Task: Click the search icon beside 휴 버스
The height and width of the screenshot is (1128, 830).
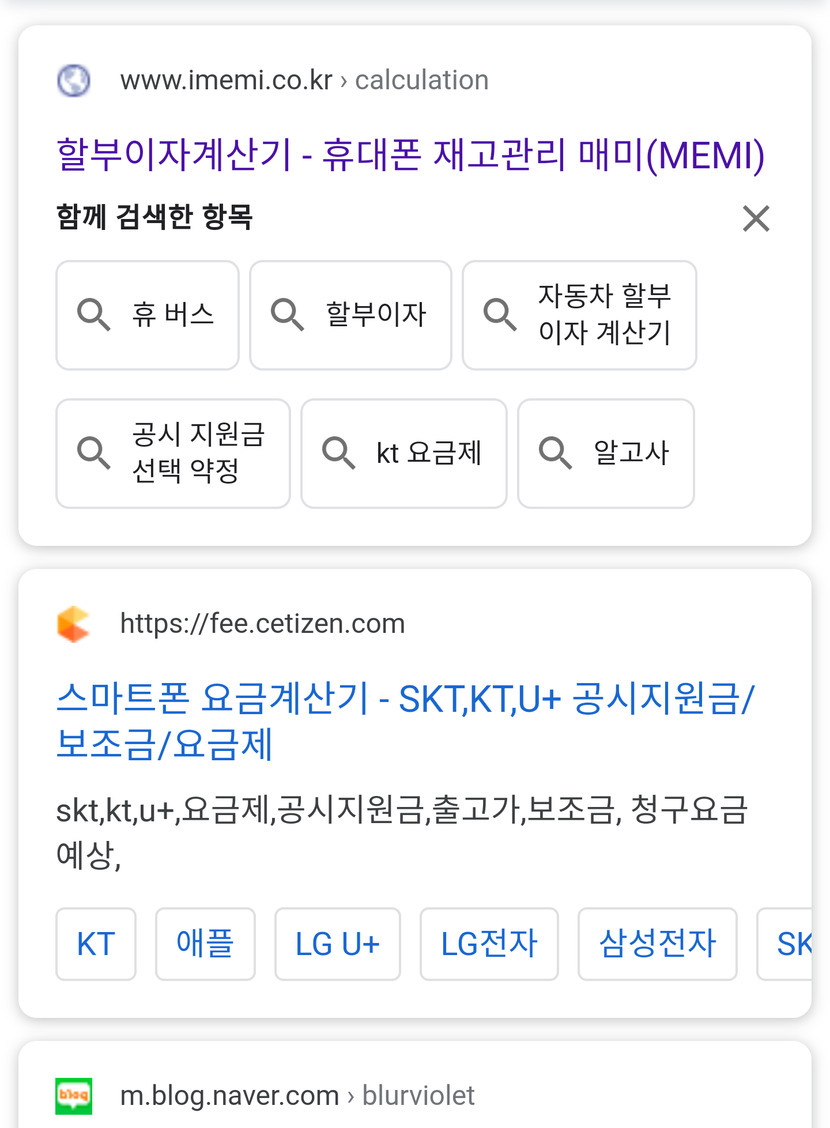Action: (x=94, y=315)
